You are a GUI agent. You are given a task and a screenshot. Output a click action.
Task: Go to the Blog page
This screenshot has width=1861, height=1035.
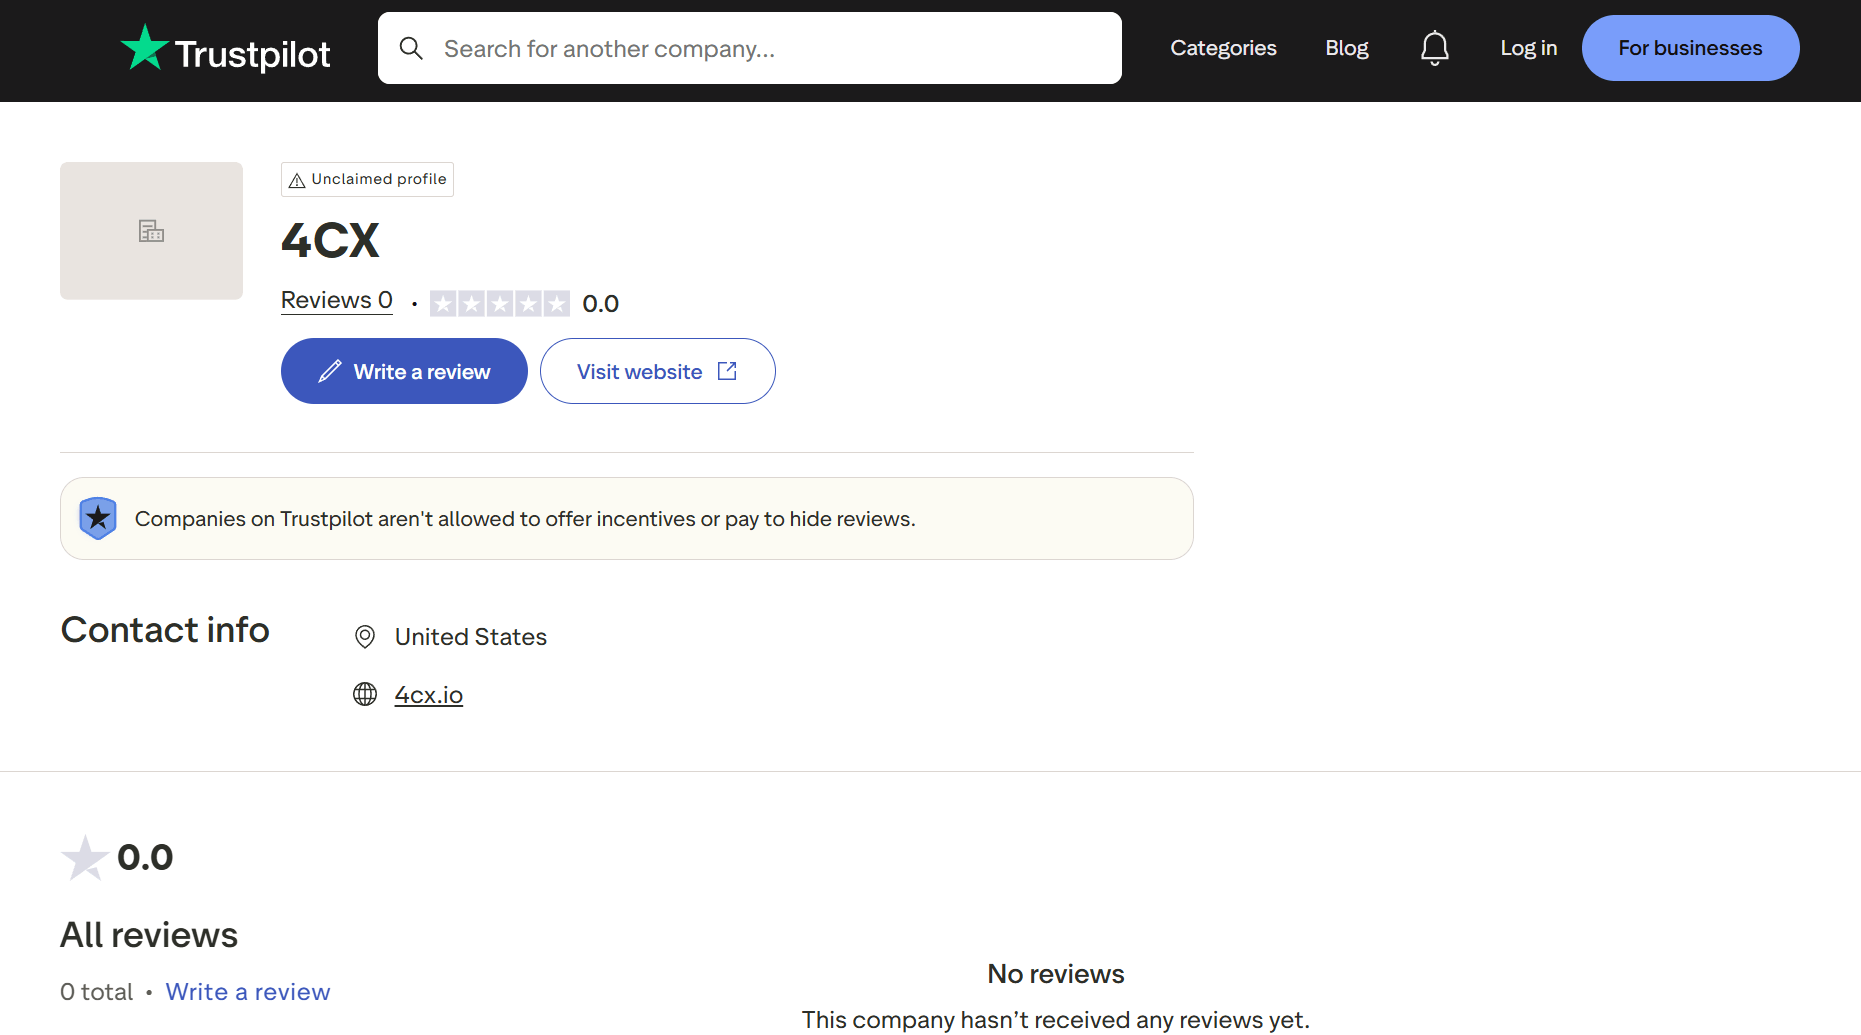[1346, 48]
